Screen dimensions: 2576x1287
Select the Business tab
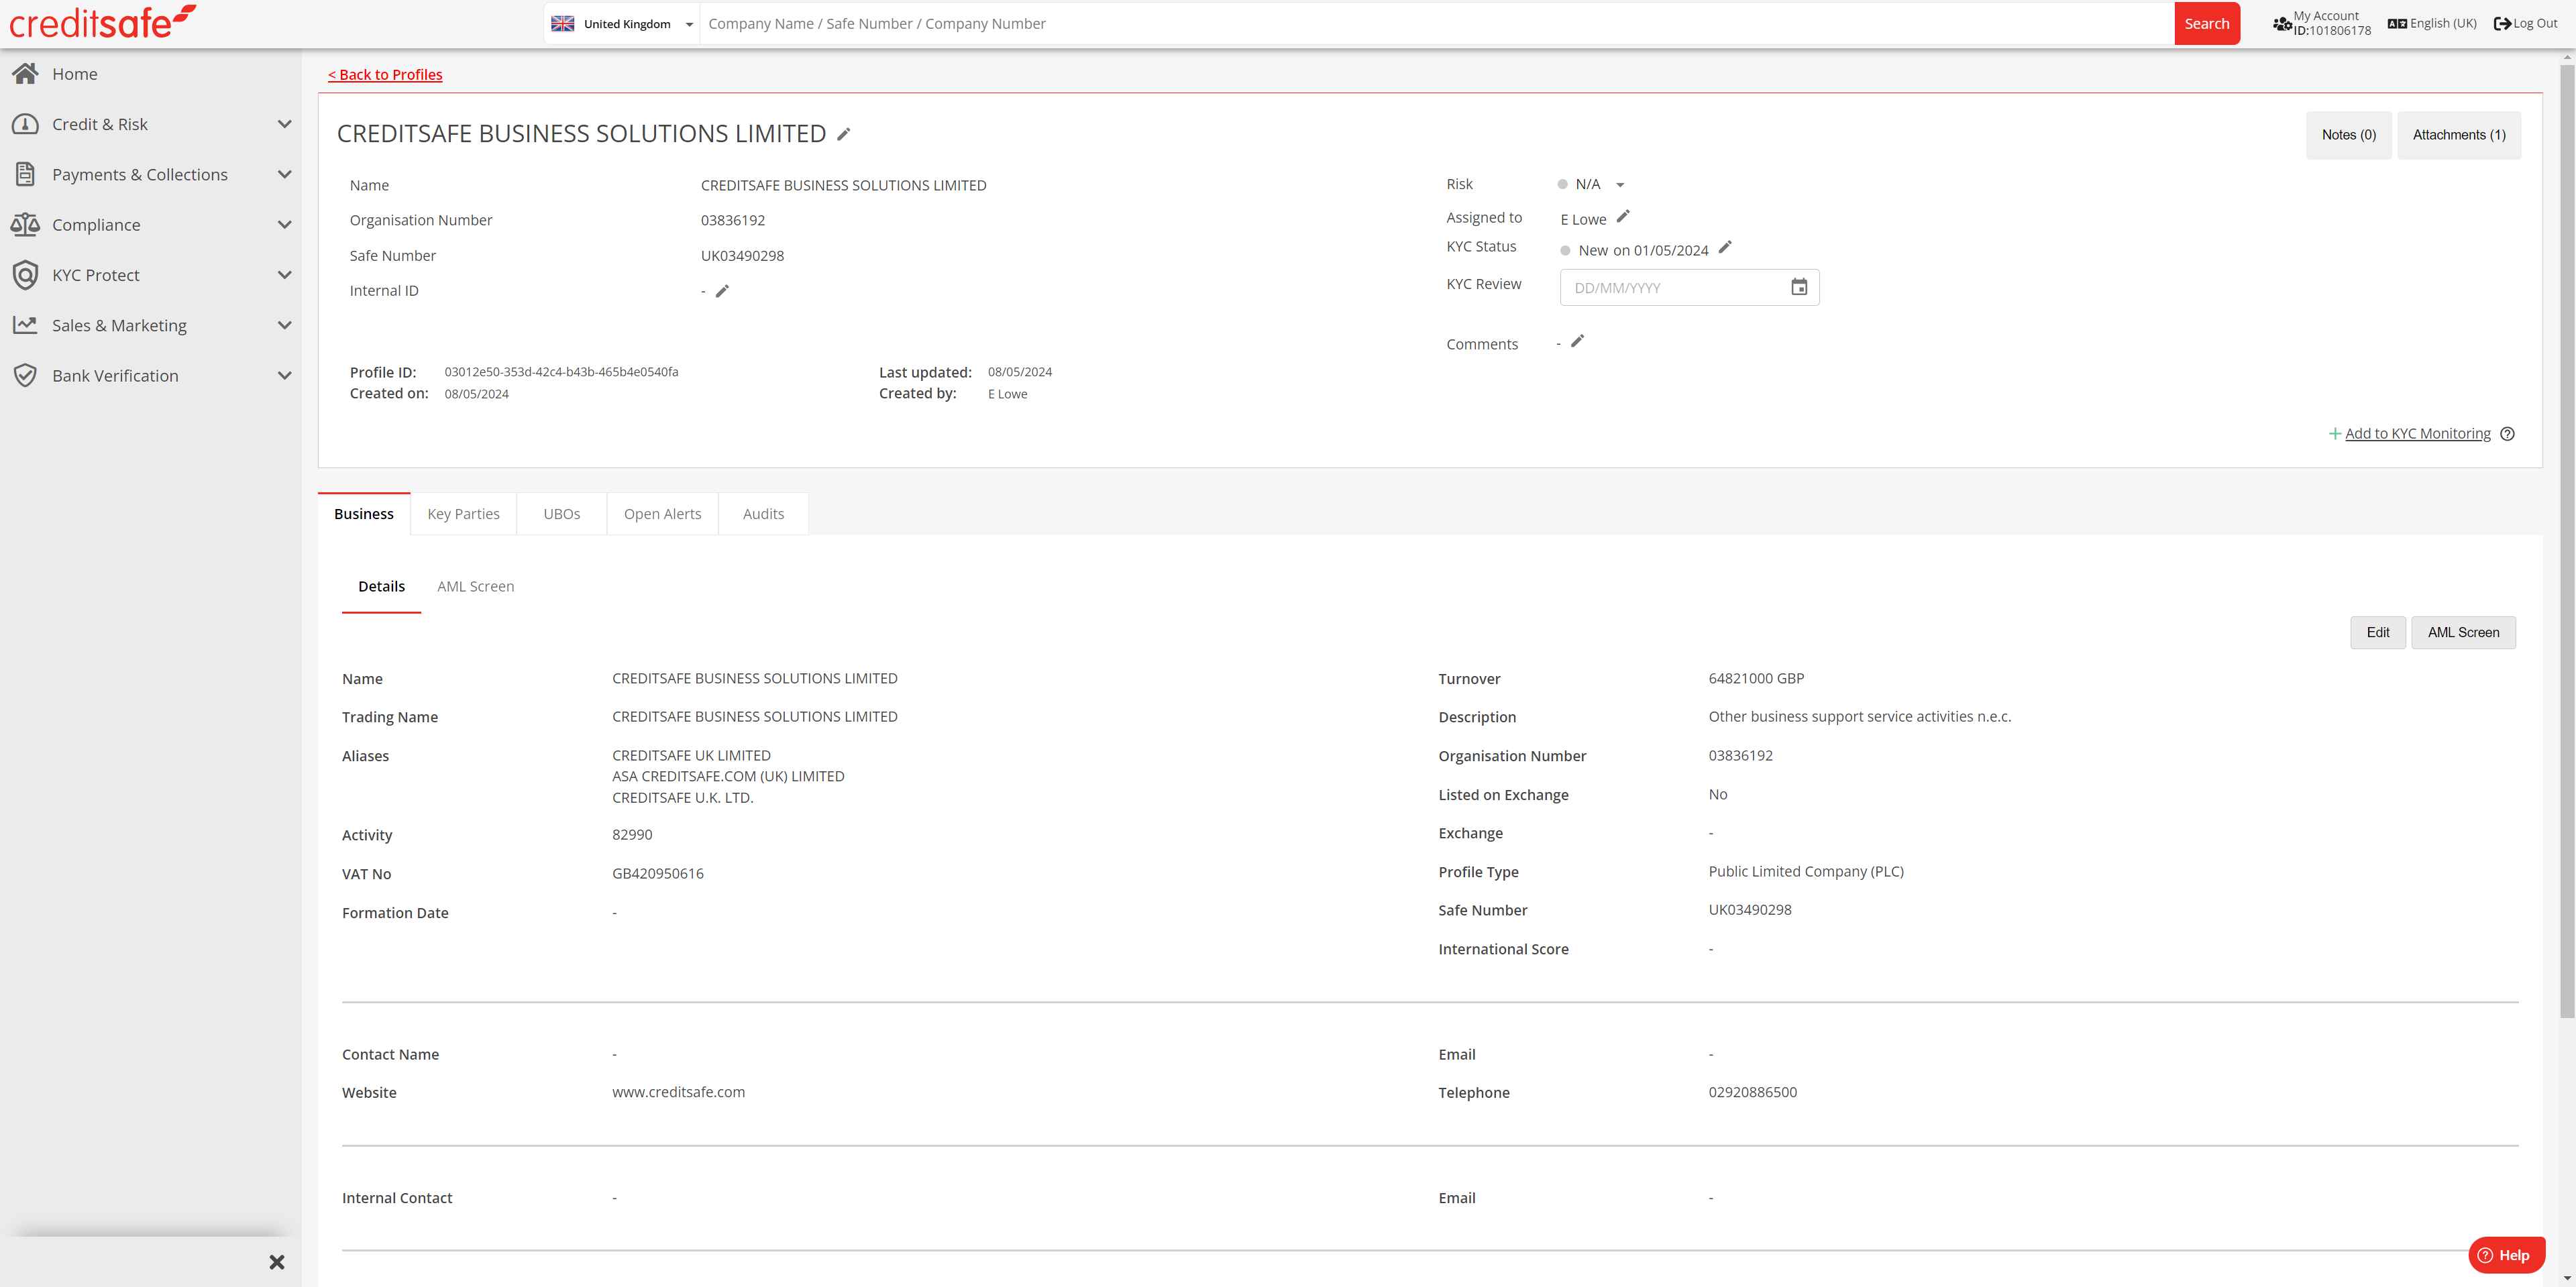364,514
